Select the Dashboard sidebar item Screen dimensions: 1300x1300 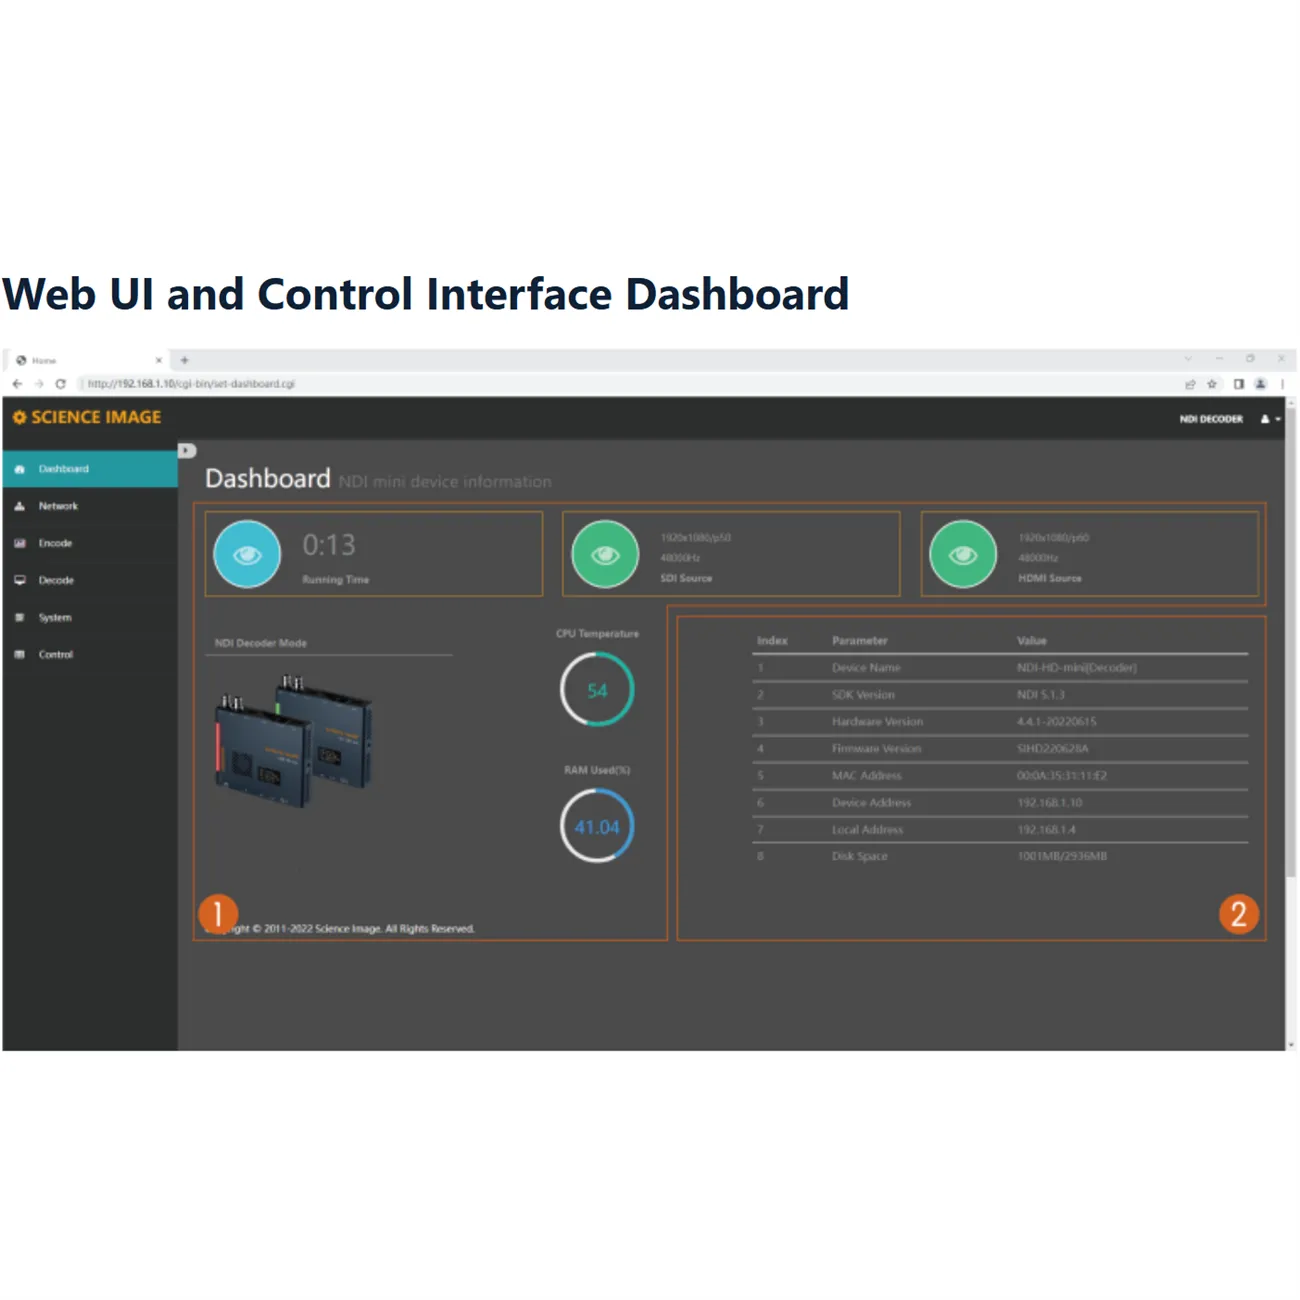click(63, 469)
